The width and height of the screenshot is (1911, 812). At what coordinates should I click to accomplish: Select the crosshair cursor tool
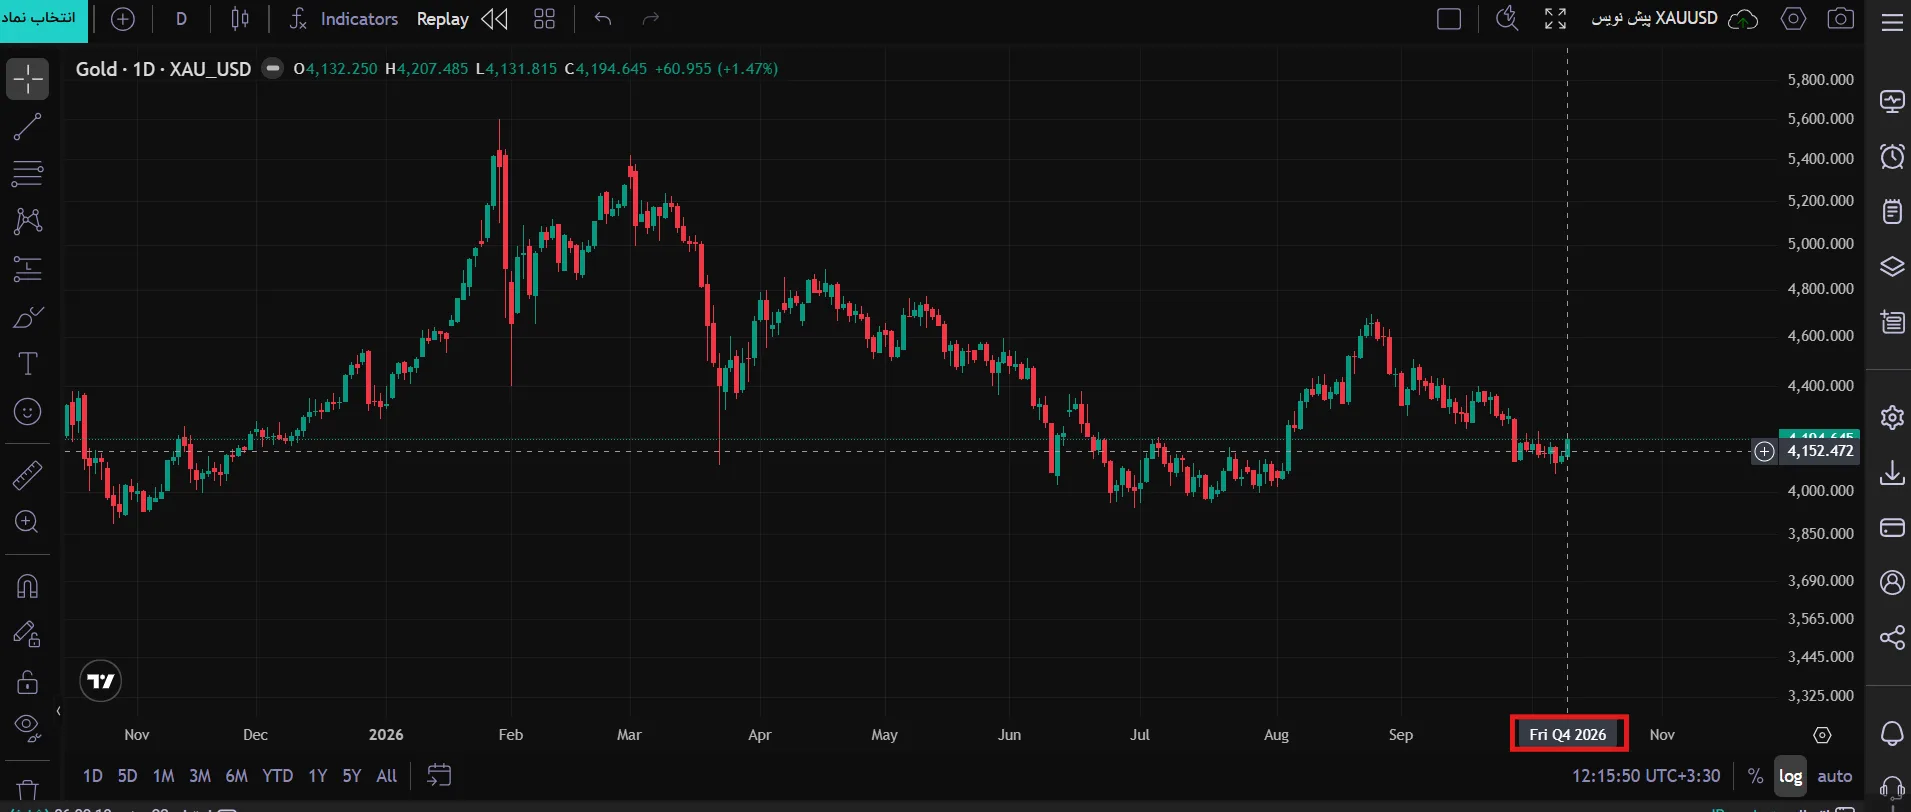tap(28, 79)
